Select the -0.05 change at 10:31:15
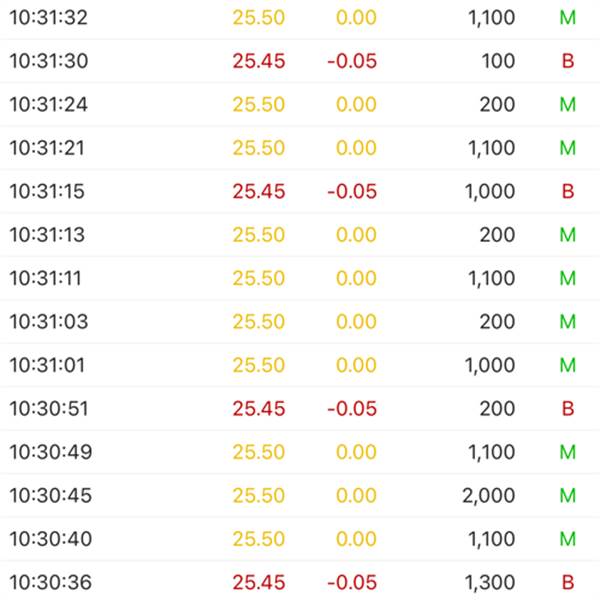This screenshot has height=600, width=600. 352,191
